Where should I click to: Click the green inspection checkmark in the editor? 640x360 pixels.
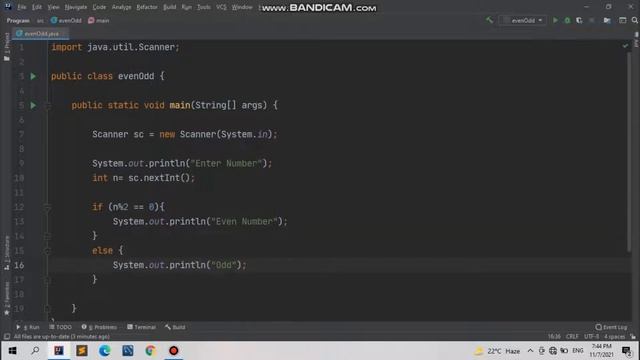625,46
